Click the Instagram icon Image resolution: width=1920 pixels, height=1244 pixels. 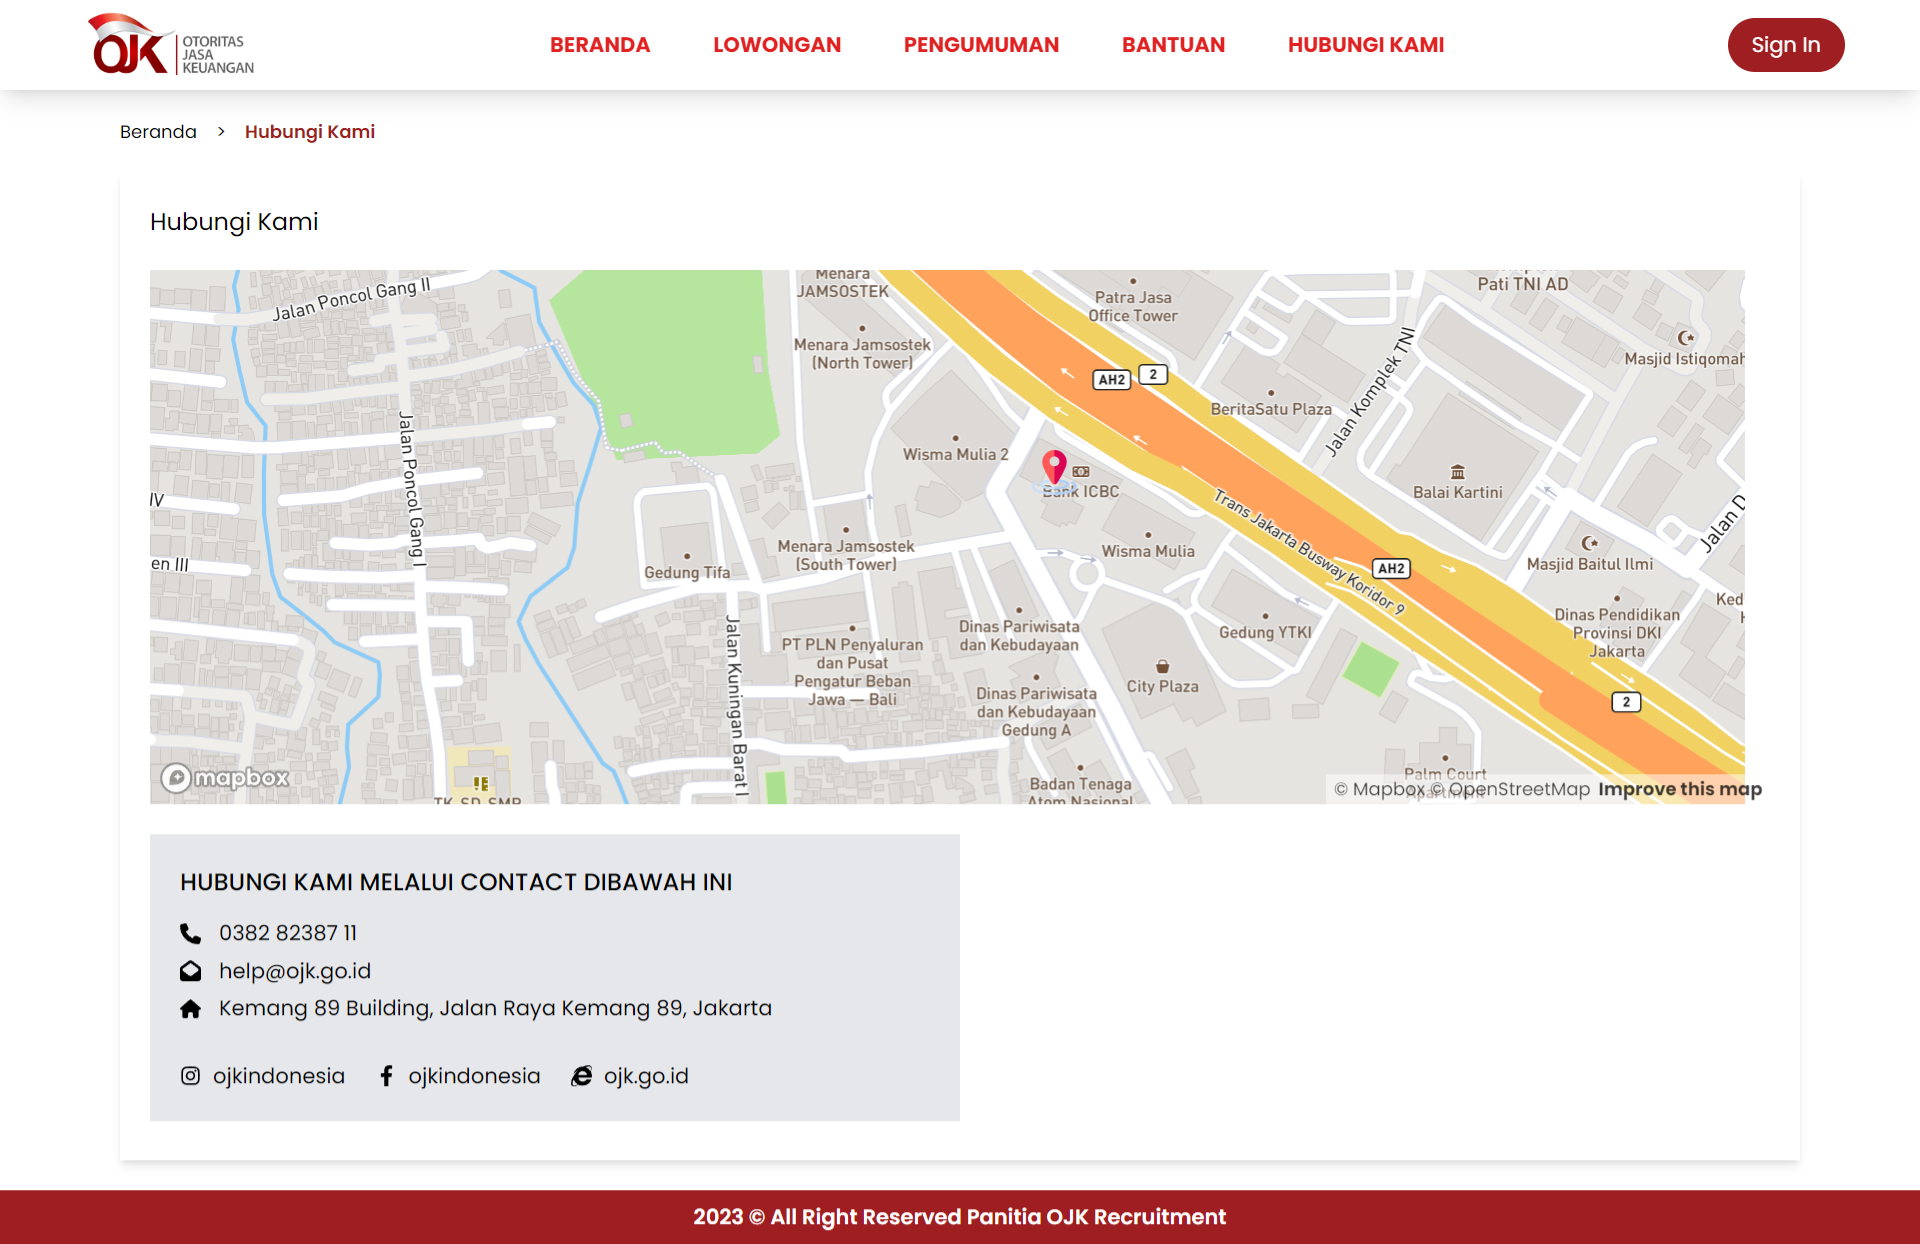pos(190,1076)
